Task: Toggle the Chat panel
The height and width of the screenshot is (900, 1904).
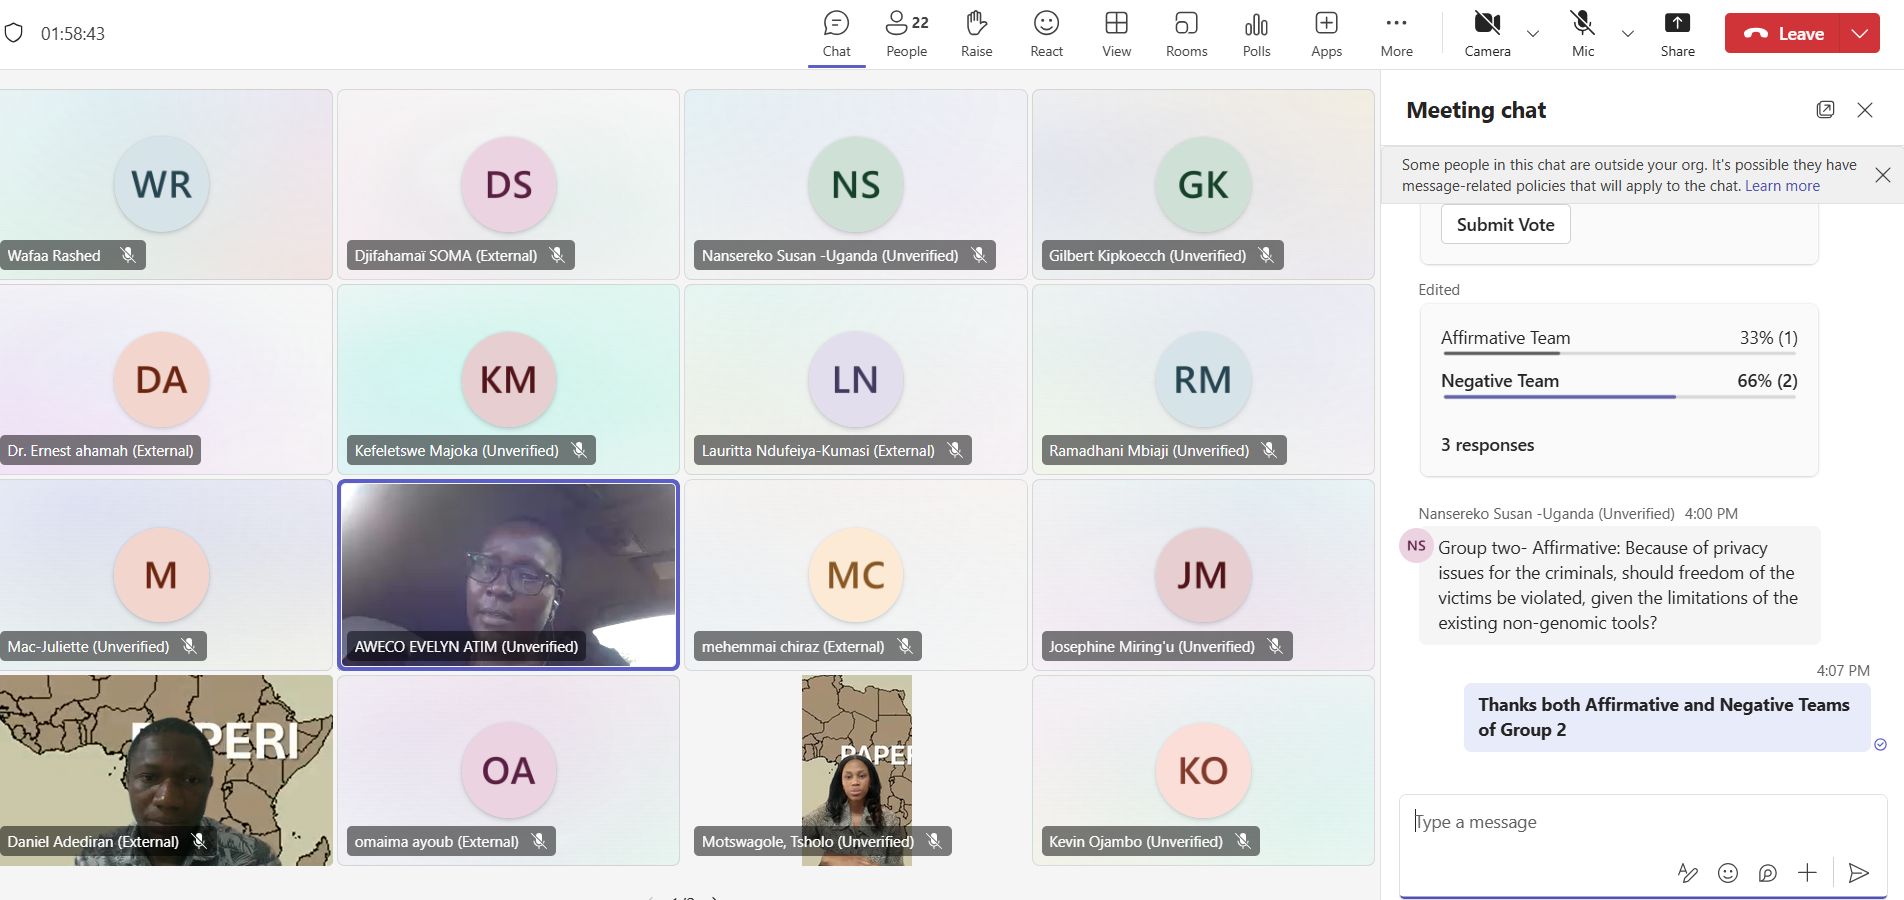Action: [x=836, y=34]
